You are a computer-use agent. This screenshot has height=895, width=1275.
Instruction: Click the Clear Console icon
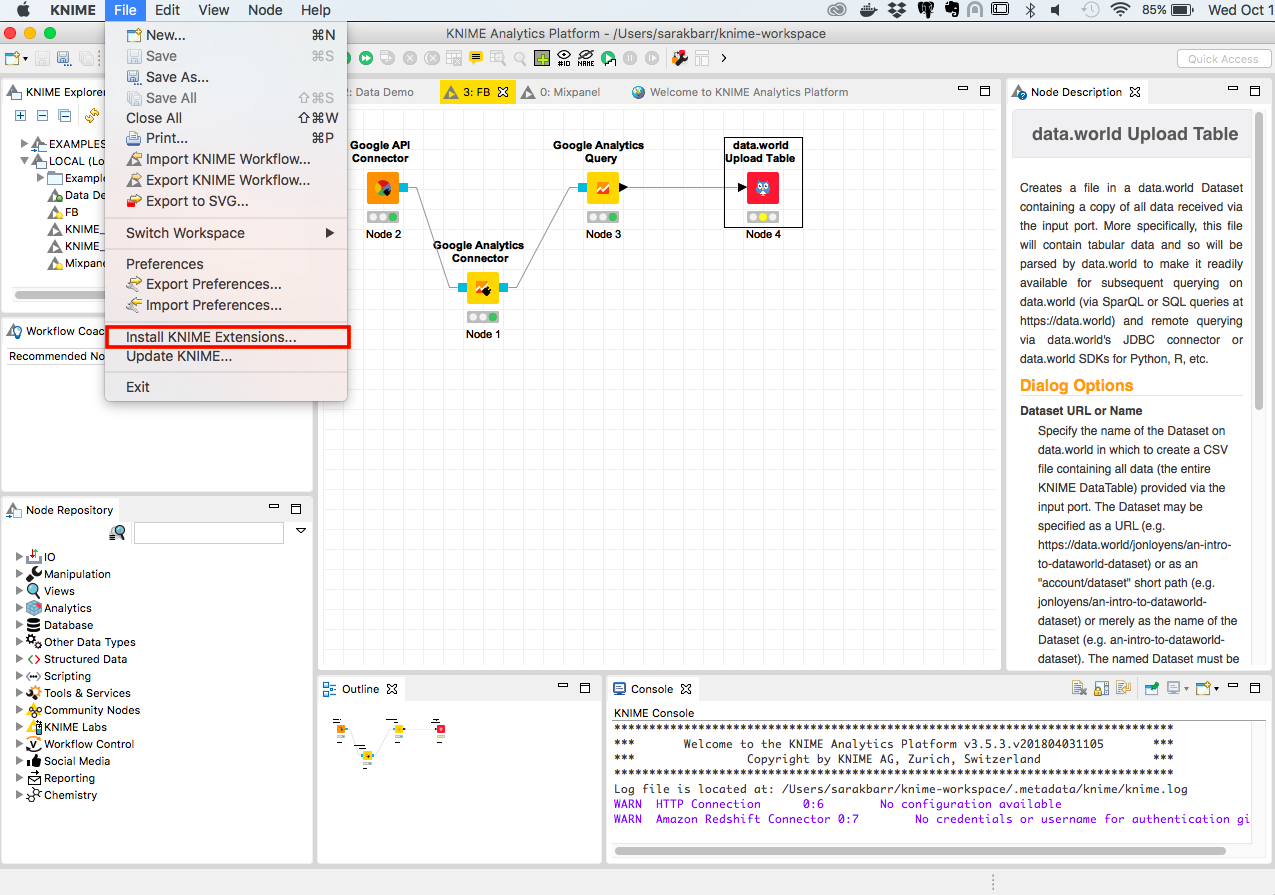tap(1079, 688)
